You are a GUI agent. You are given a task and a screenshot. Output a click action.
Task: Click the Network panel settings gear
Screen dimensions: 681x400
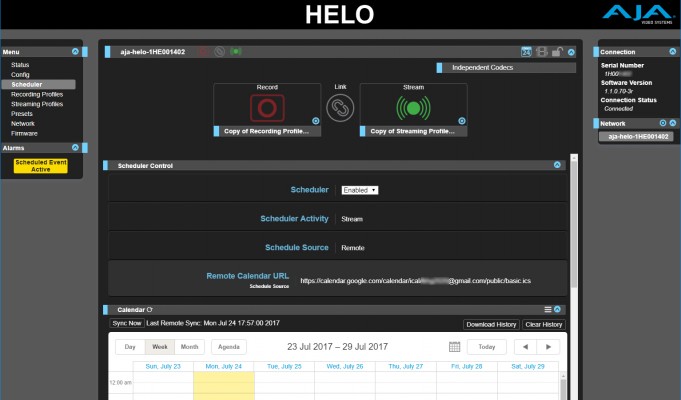663,123
